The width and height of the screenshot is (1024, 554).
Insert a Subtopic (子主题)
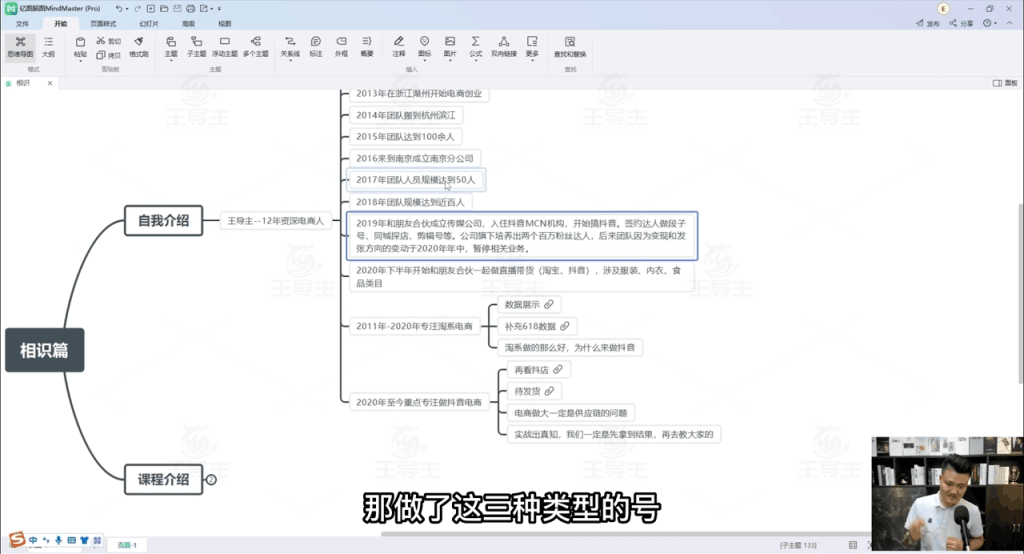197,47
